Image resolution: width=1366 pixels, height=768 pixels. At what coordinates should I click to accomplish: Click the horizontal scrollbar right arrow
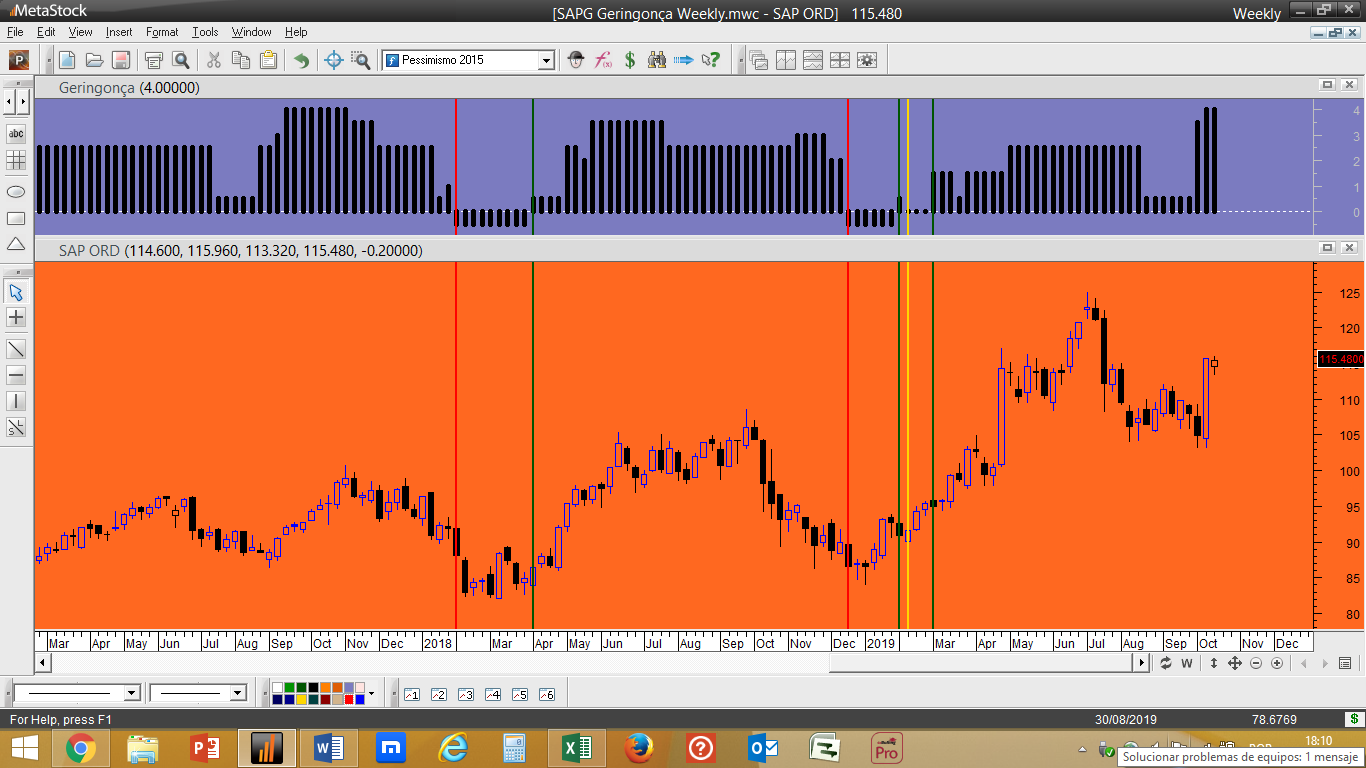1141,663
